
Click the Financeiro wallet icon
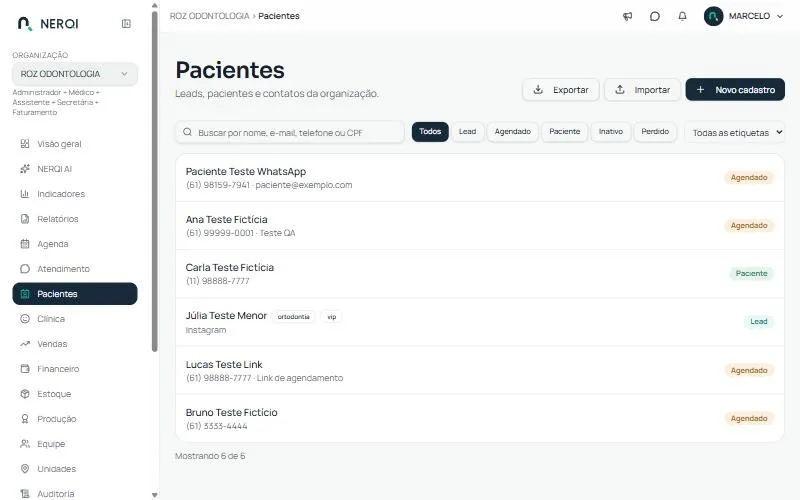24,369
